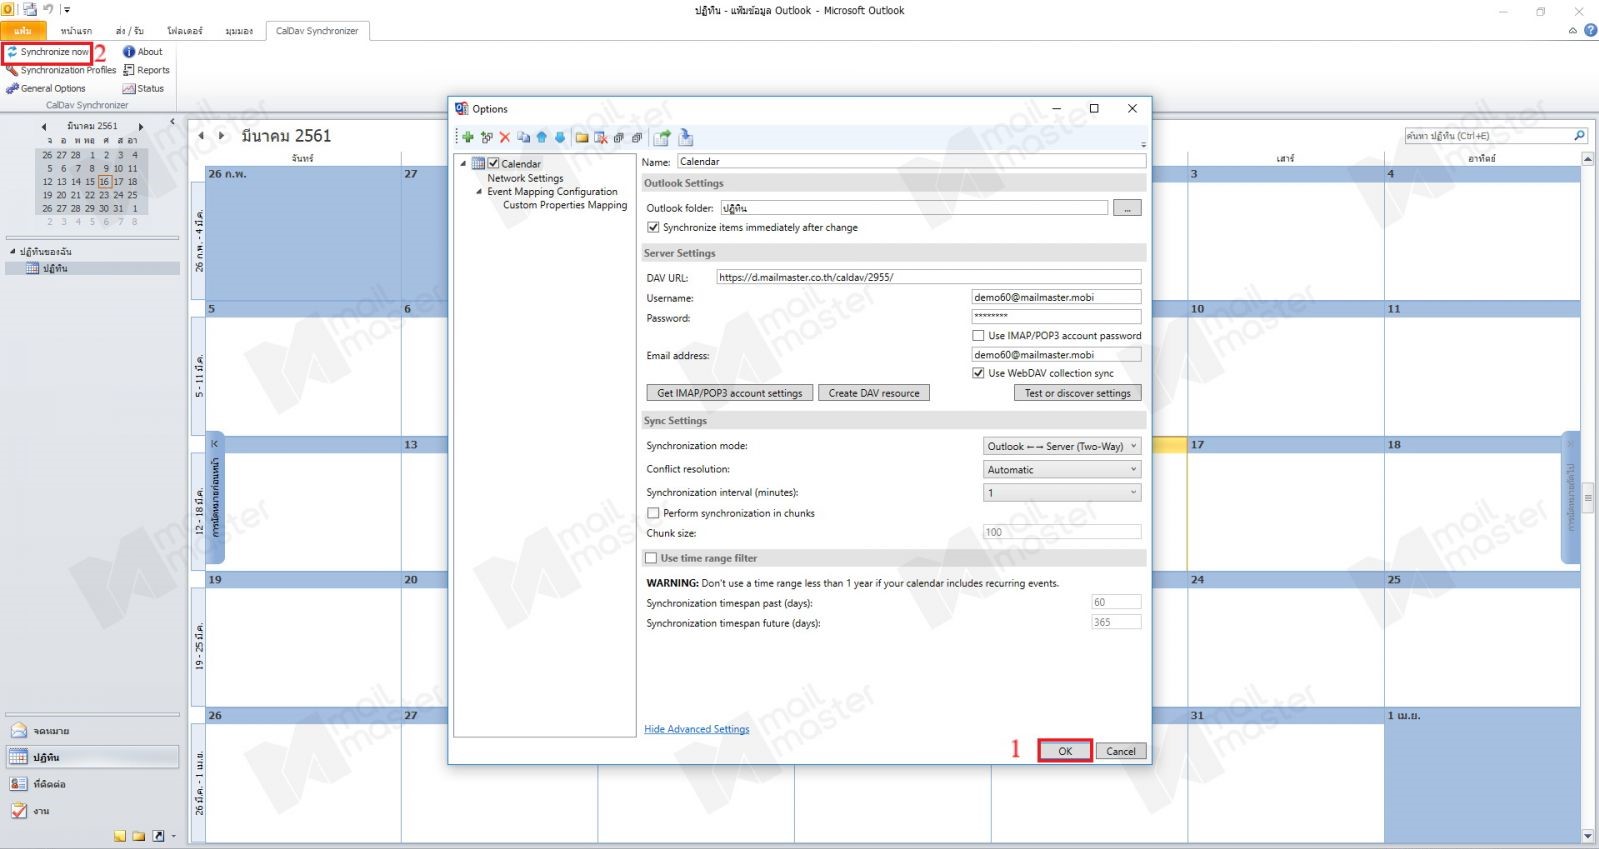Move profile up with blue up arrow
Viewport: 1599px width, 849px height.
coord(542,137)
